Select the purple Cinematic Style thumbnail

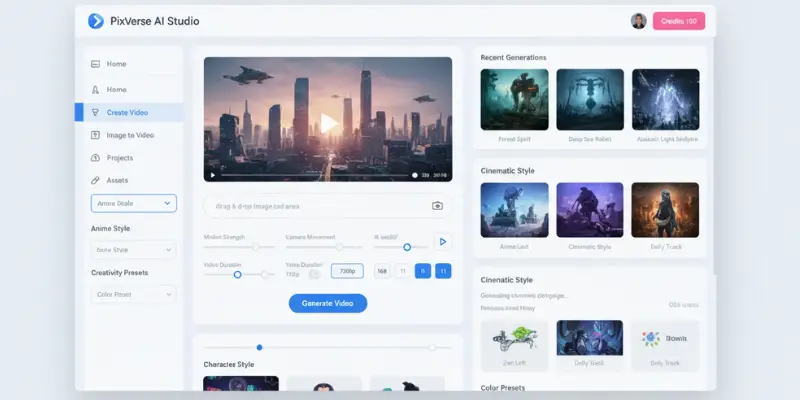590,210
